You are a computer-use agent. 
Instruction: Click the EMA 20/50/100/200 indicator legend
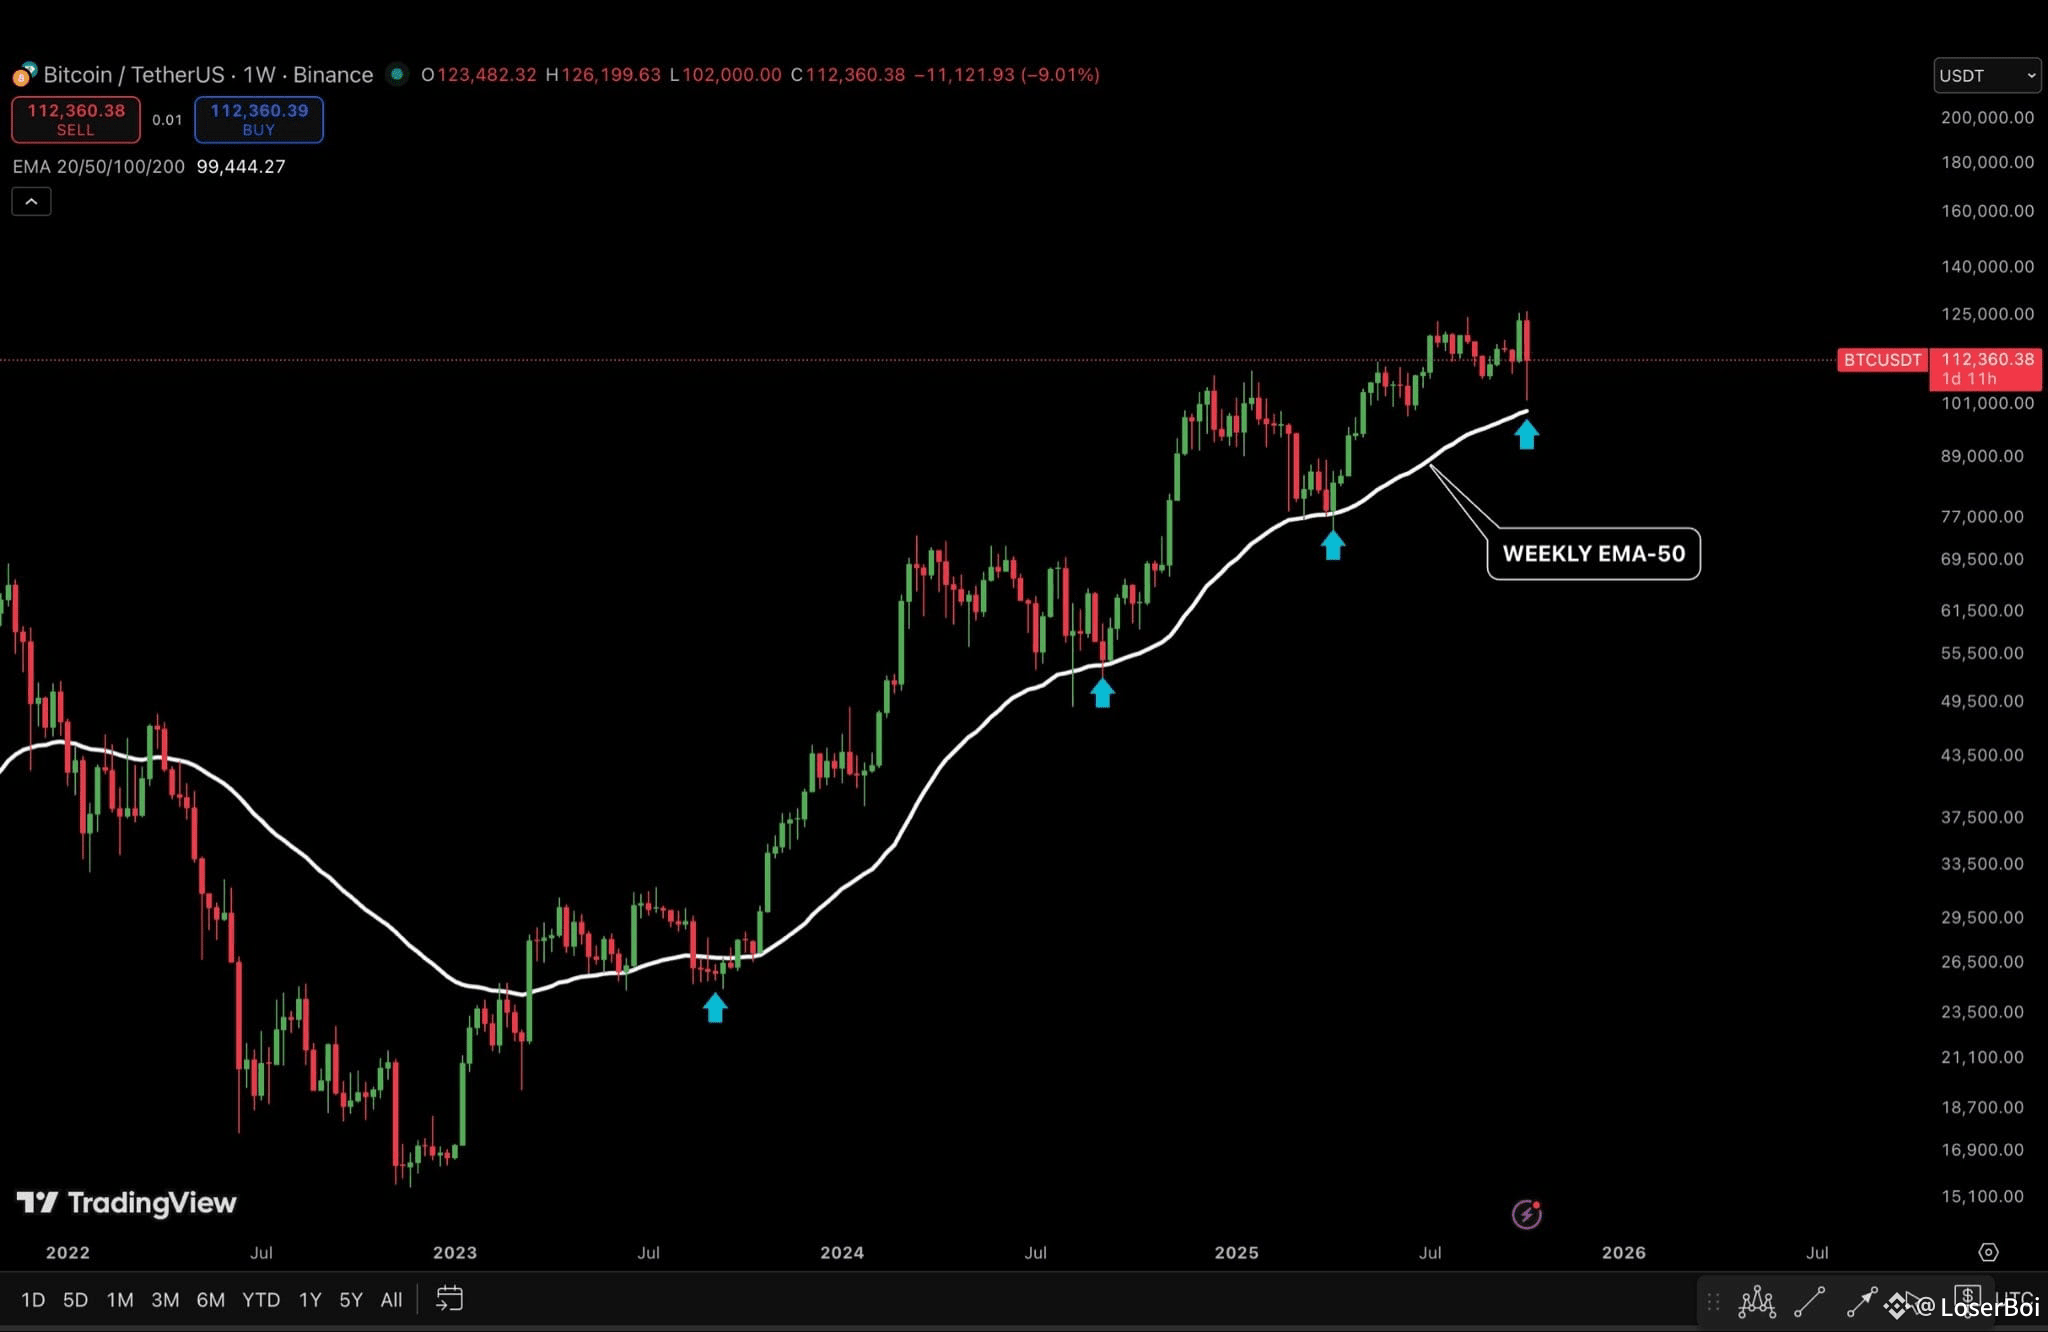(98, 166)
